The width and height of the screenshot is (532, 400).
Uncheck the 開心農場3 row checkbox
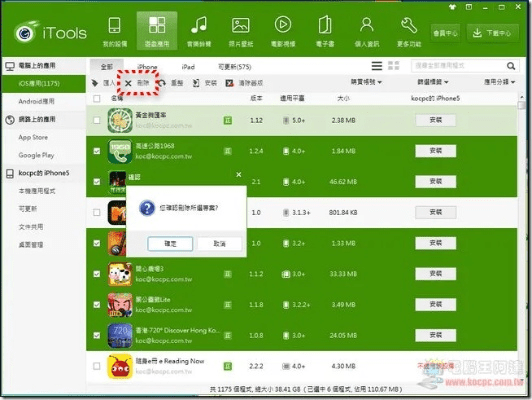tap(97, 274)
